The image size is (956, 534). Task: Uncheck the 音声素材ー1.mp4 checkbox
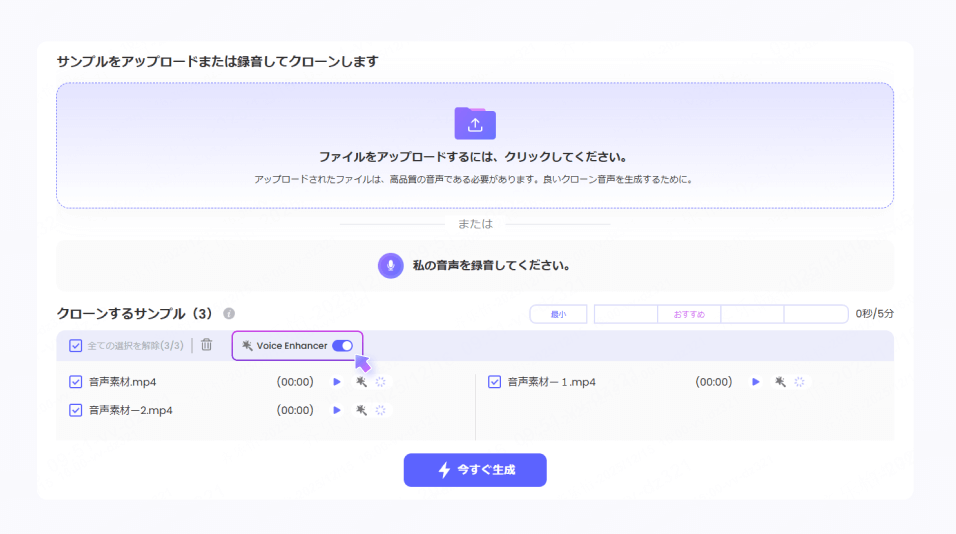494,382
